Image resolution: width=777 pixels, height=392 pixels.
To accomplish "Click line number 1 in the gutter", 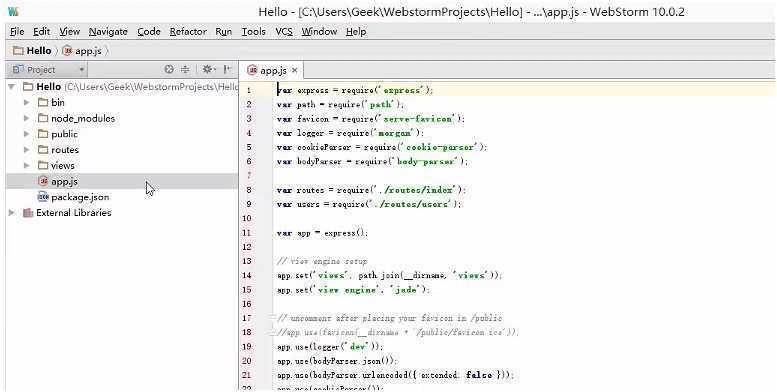I will 249,91.
